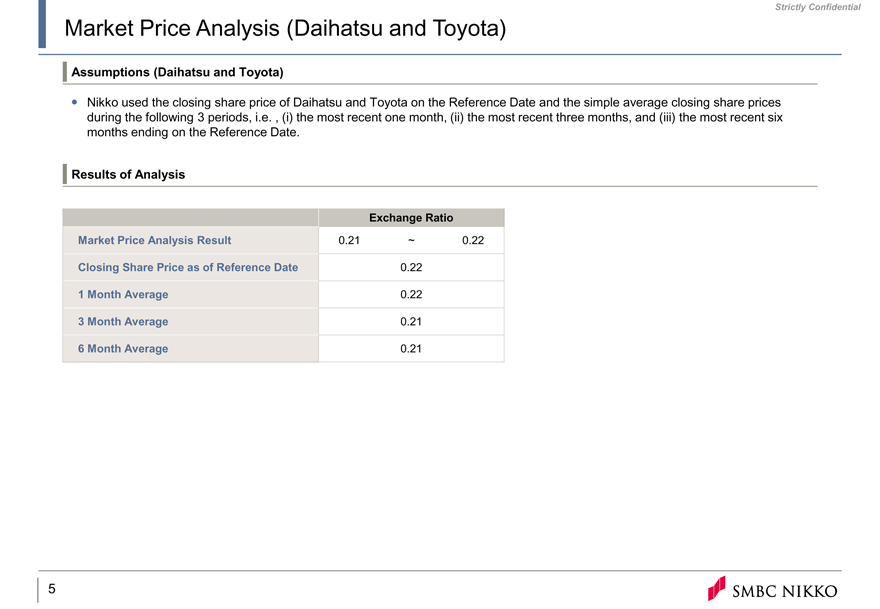This screenshot has height=609, width=880.
Task: Click the bullet point before Nikko paragraph
Action: (x=74, y=103)
